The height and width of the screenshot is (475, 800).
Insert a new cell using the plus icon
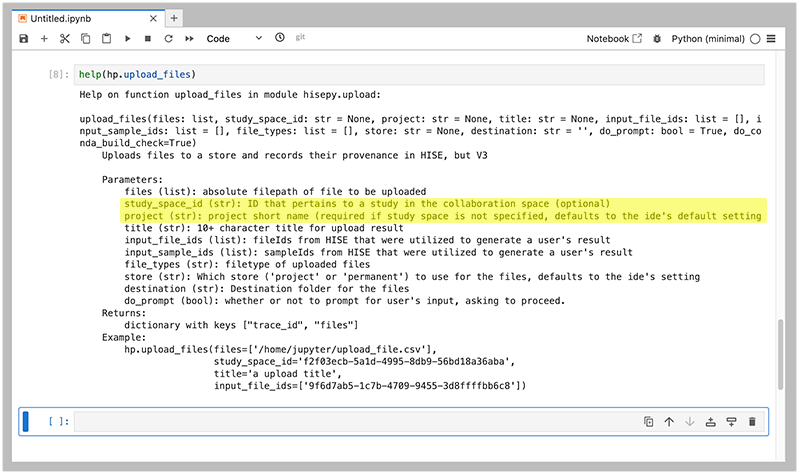pyautogui.click(x=44, y=39)
